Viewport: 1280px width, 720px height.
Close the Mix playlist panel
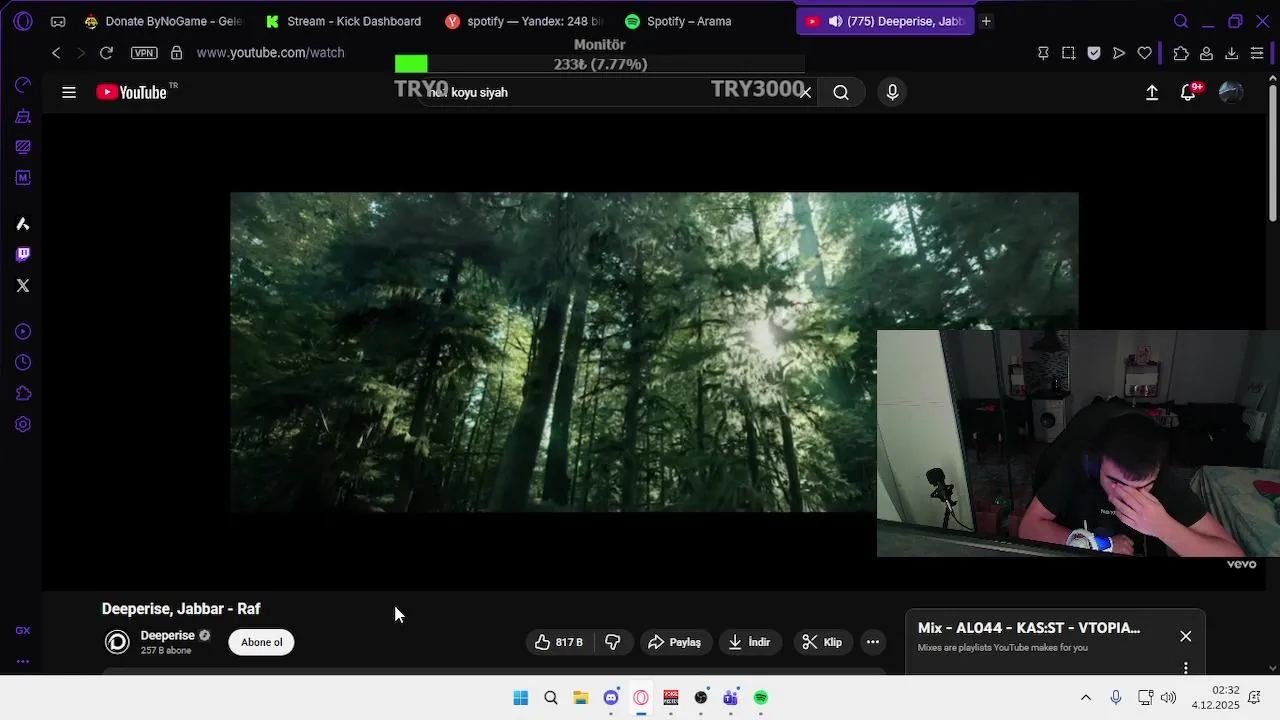pyautogui.click(x=1186, y=636)
